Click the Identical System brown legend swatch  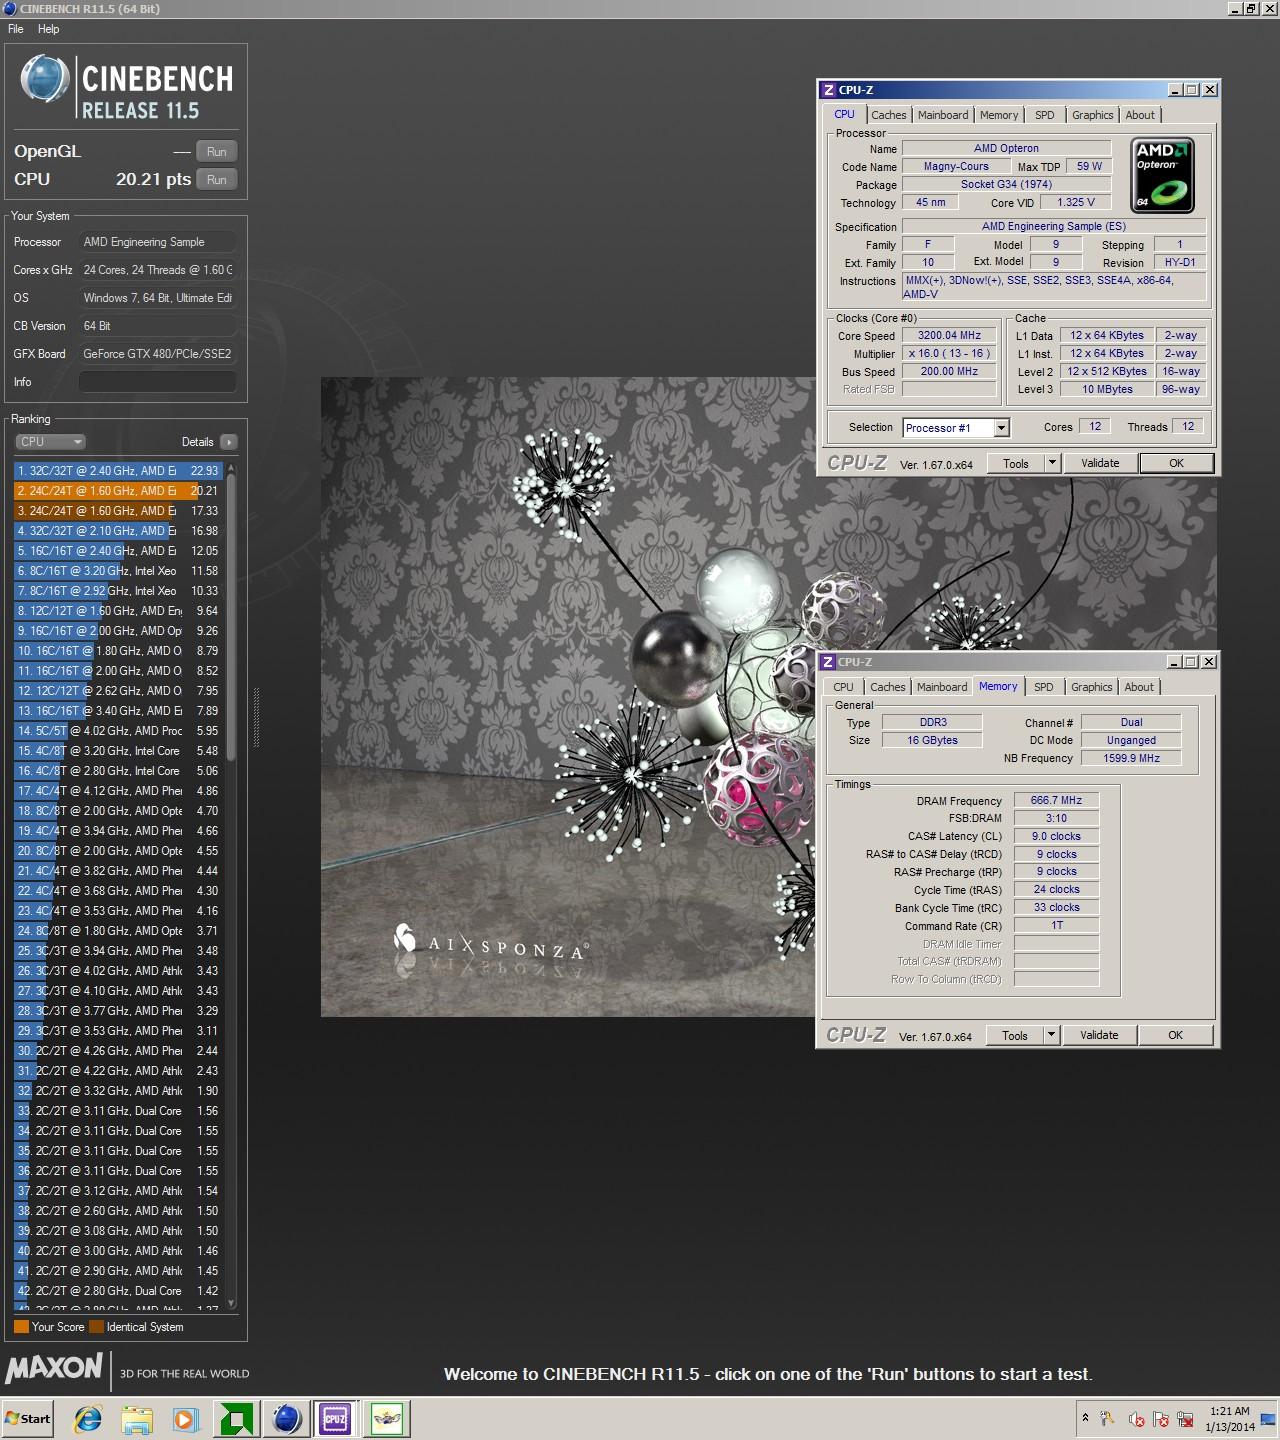[x=96, y=1327]
